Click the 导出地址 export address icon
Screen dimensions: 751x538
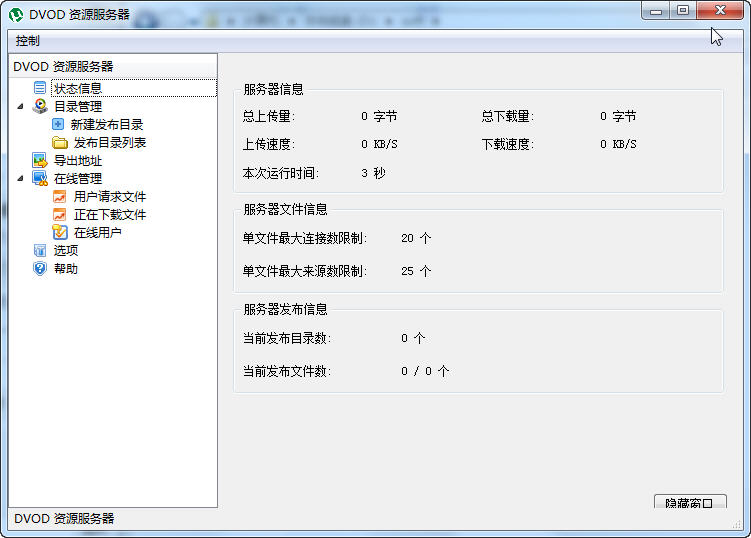click(x=40, y=160)
